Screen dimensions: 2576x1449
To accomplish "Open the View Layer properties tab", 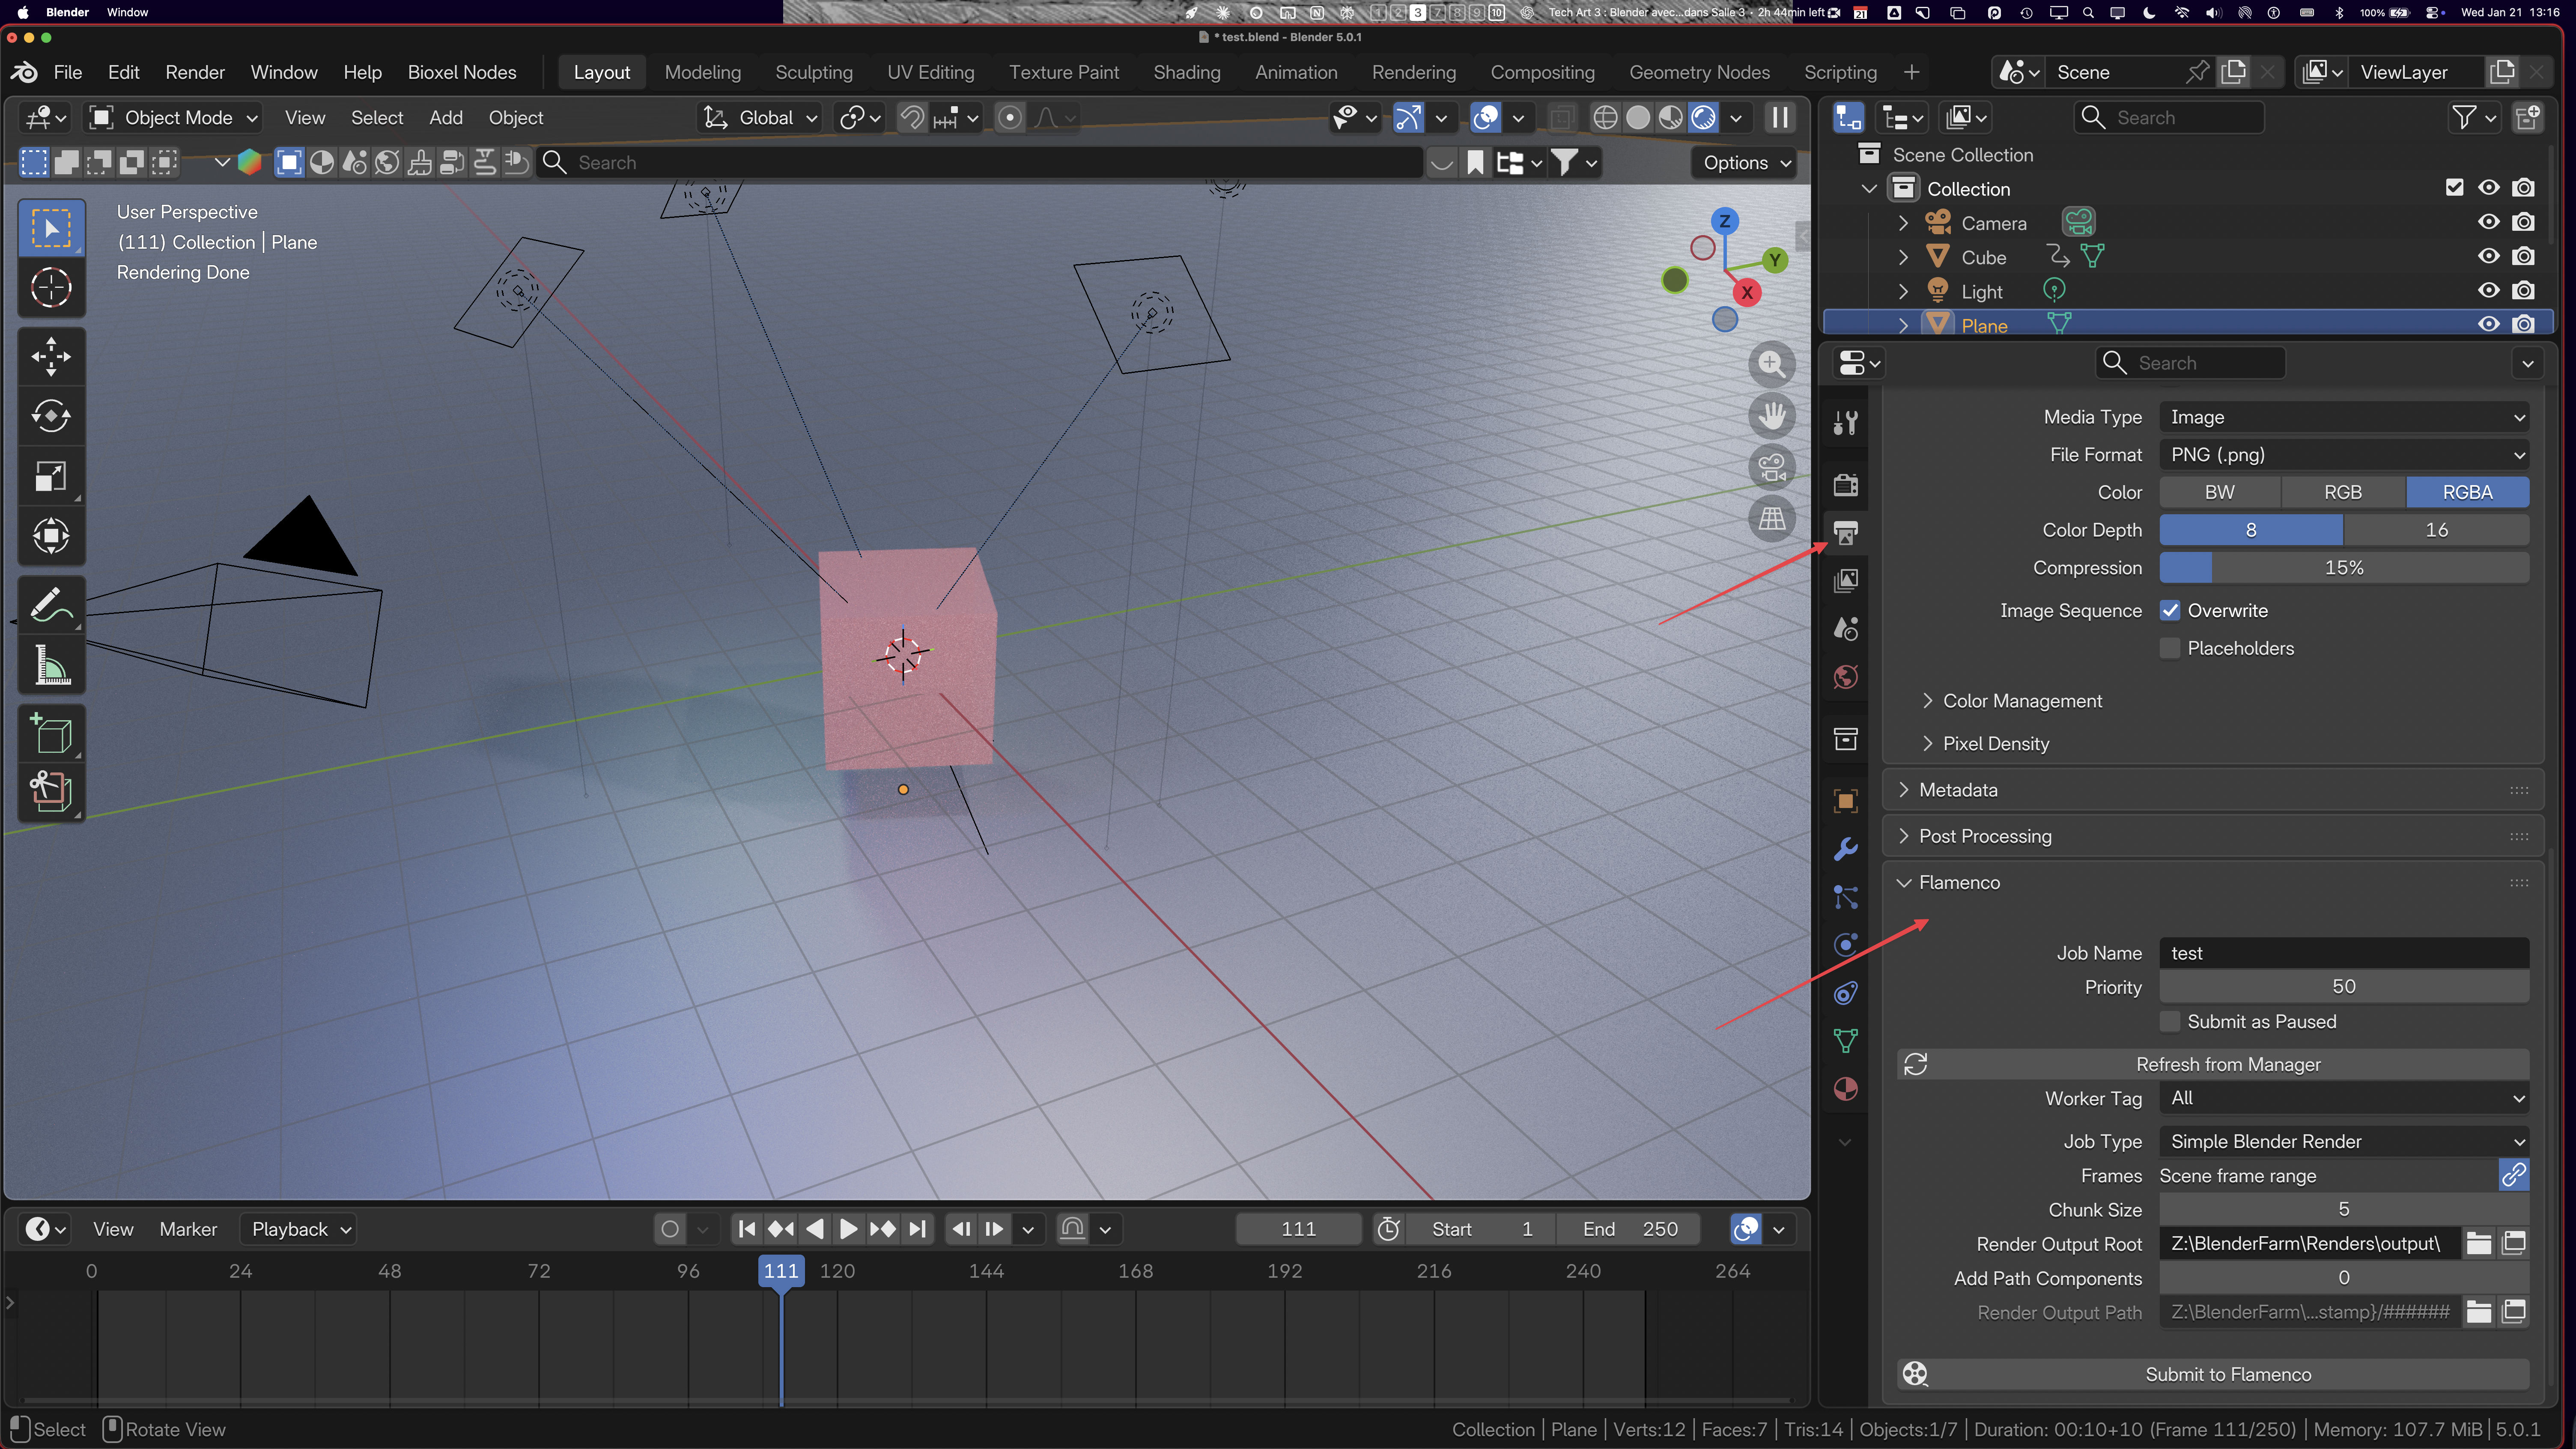I will tap(1845, 581).
